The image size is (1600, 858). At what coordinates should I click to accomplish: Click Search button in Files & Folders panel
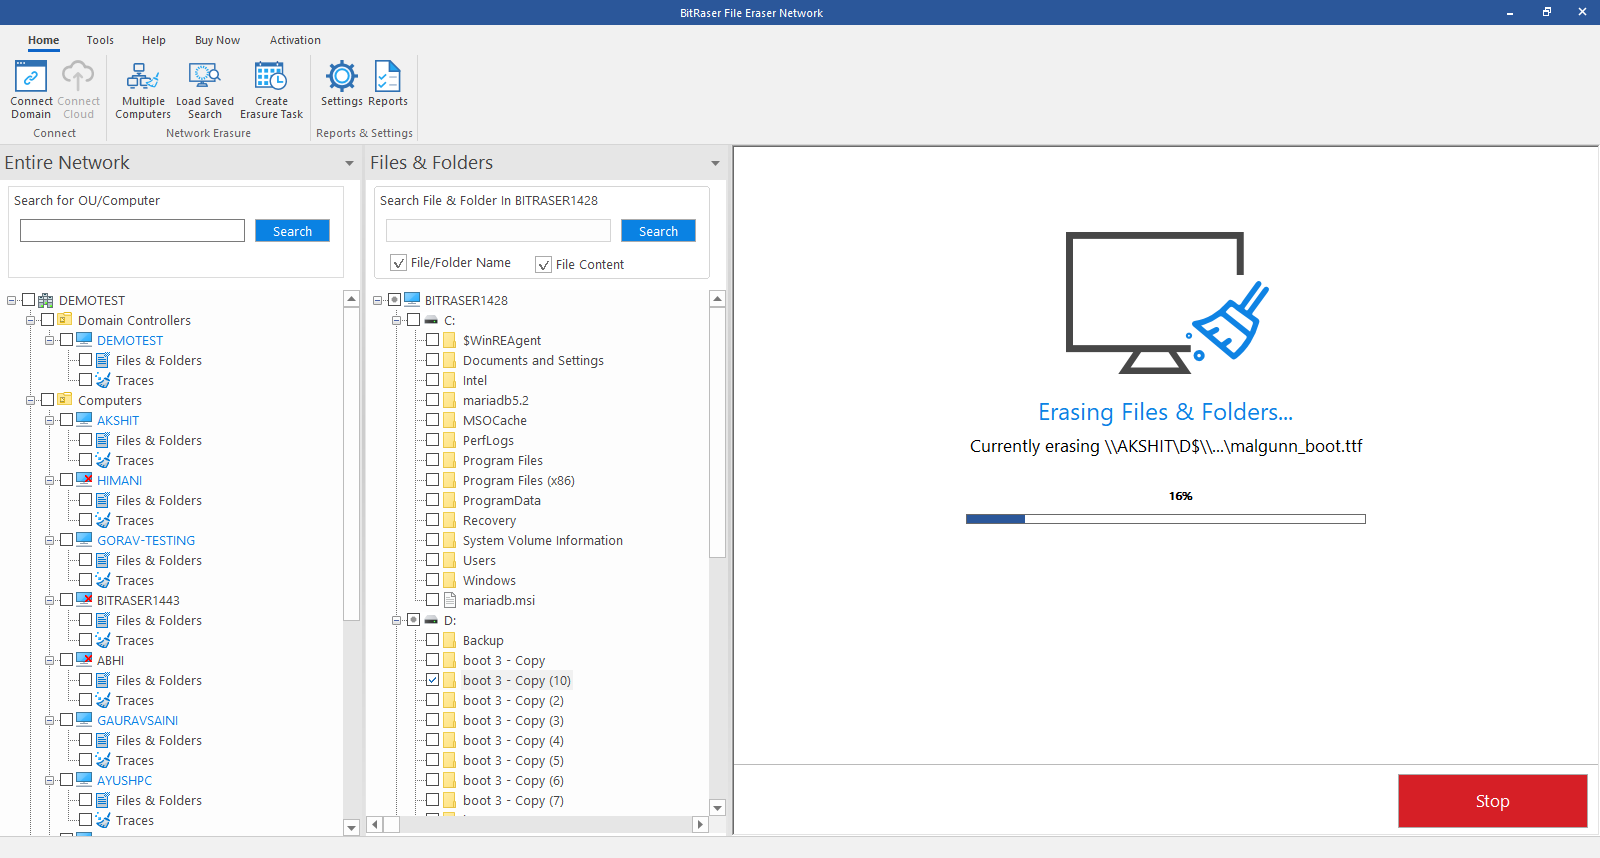coord(658,231)
